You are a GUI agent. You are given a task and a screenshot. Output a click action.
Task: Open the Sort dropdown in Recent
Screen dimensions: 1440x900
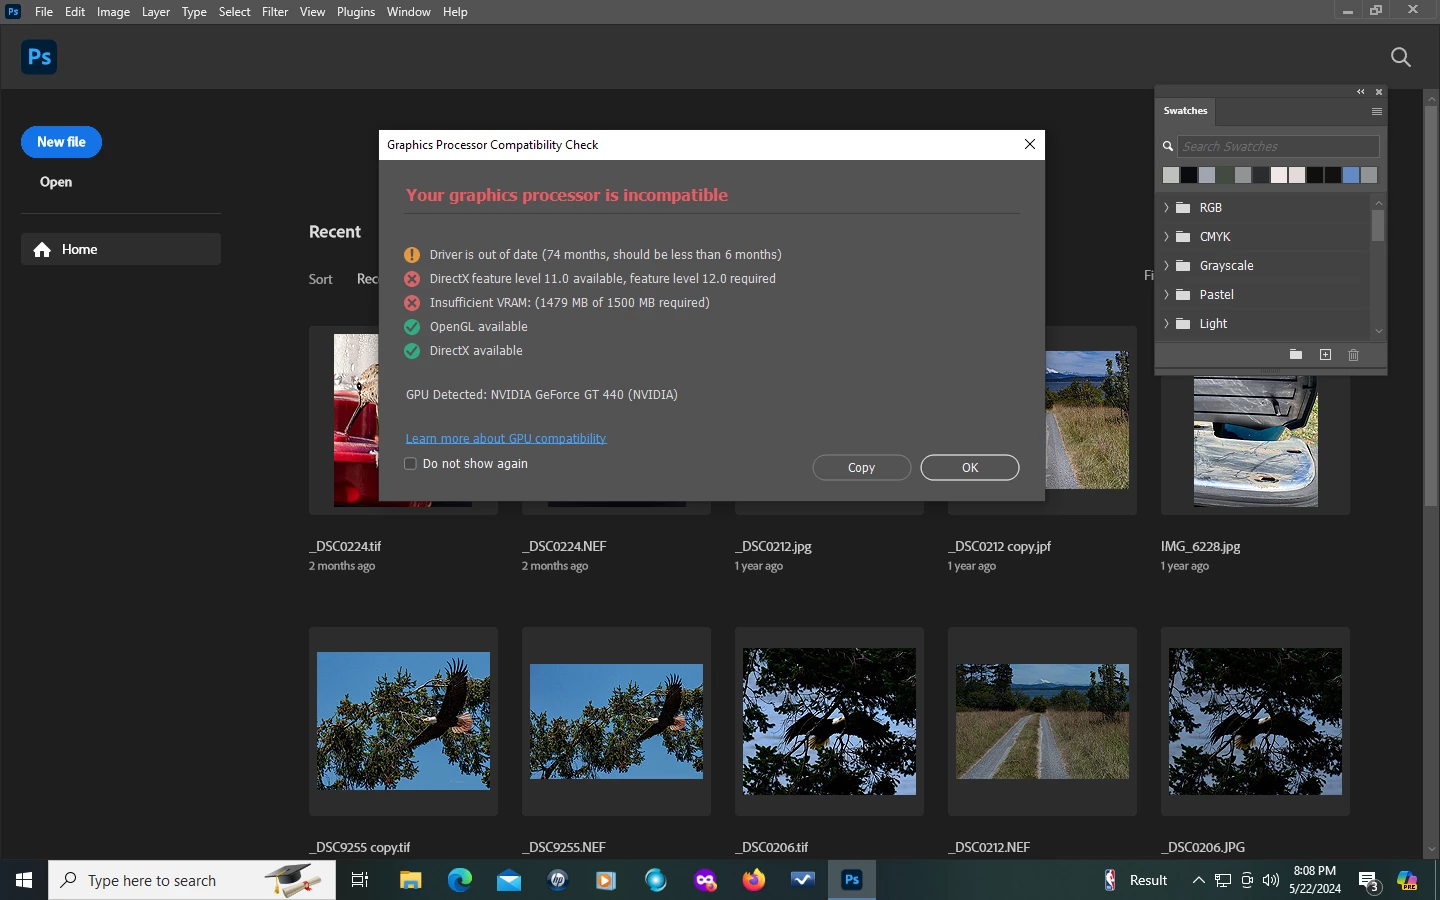(x=367, y=279)
